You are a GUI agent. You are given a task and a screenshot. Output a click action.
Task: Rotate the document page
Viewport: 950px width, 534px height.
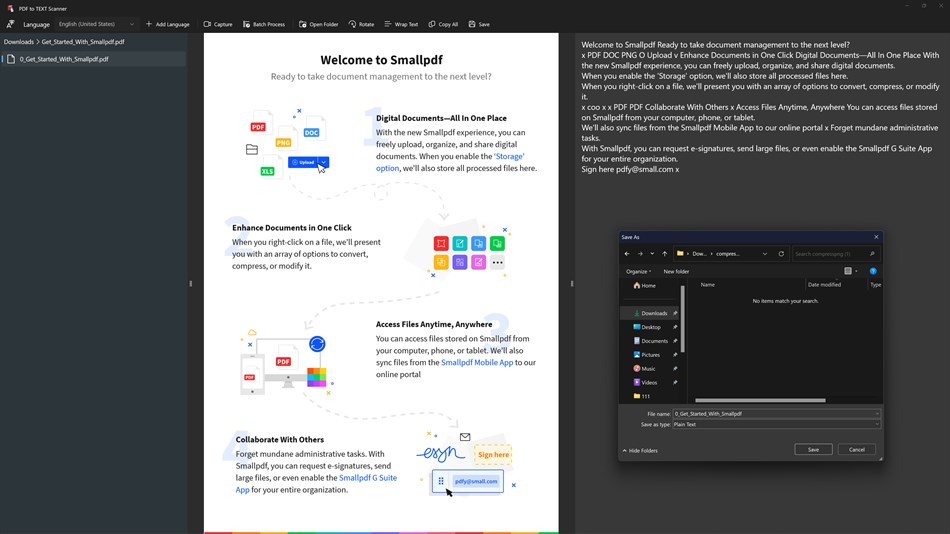point(361,24)
